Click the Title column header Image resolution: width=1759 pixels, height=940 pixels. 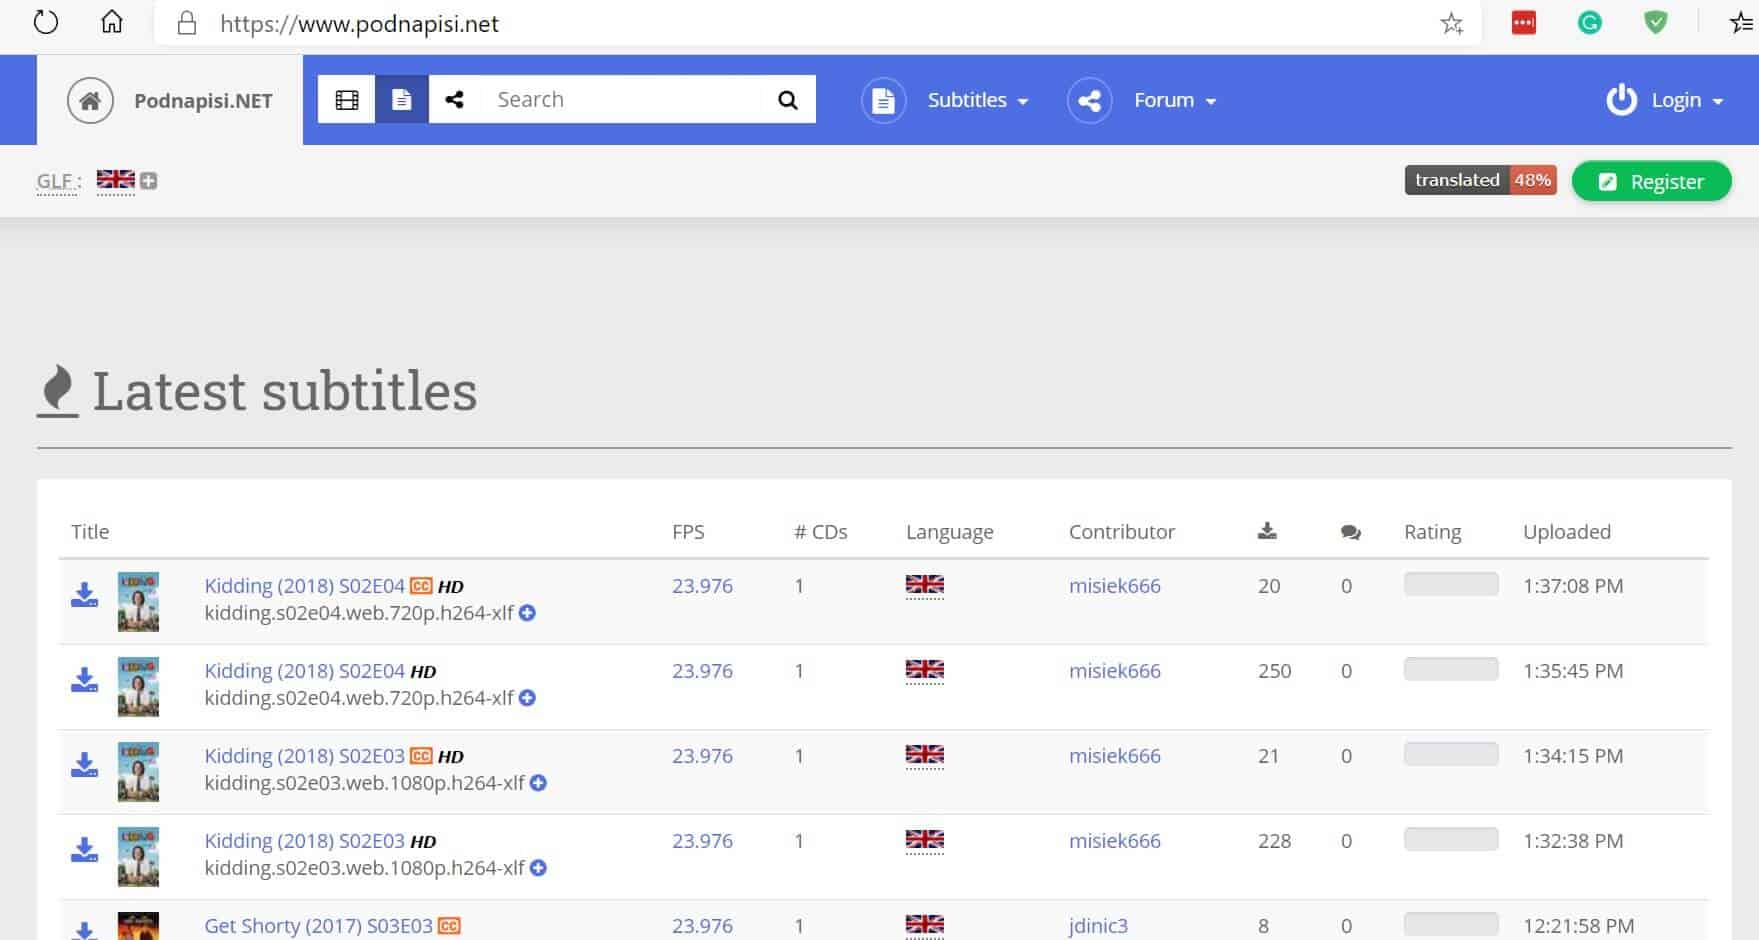click(x=90, y=532)
